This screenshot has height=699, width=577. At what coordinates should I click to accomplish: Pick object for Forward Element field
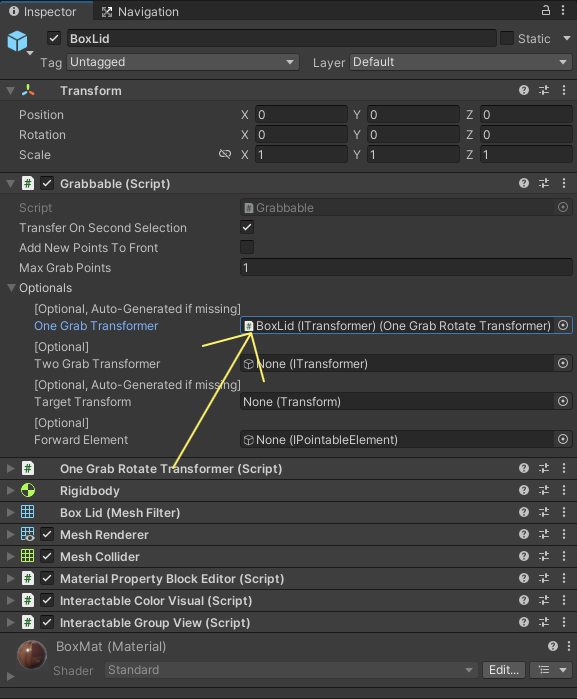[563, 440]
